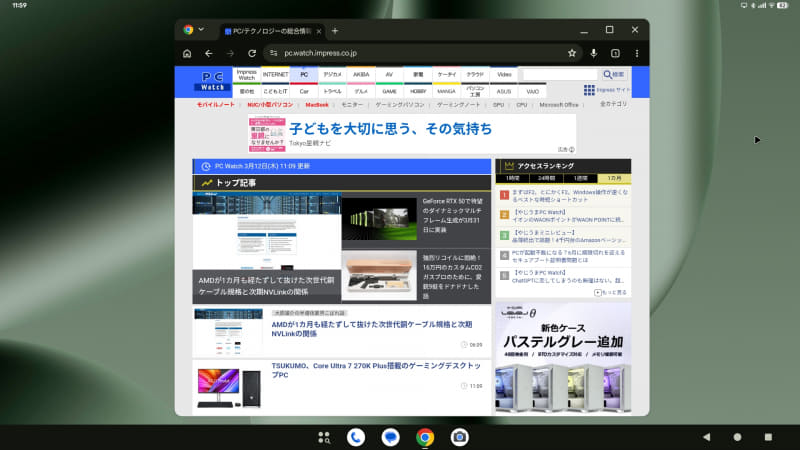The height and width of the screenshot is (450, 800).
Task: Launch the Messages app from taskbar
Action: [390, 437]
